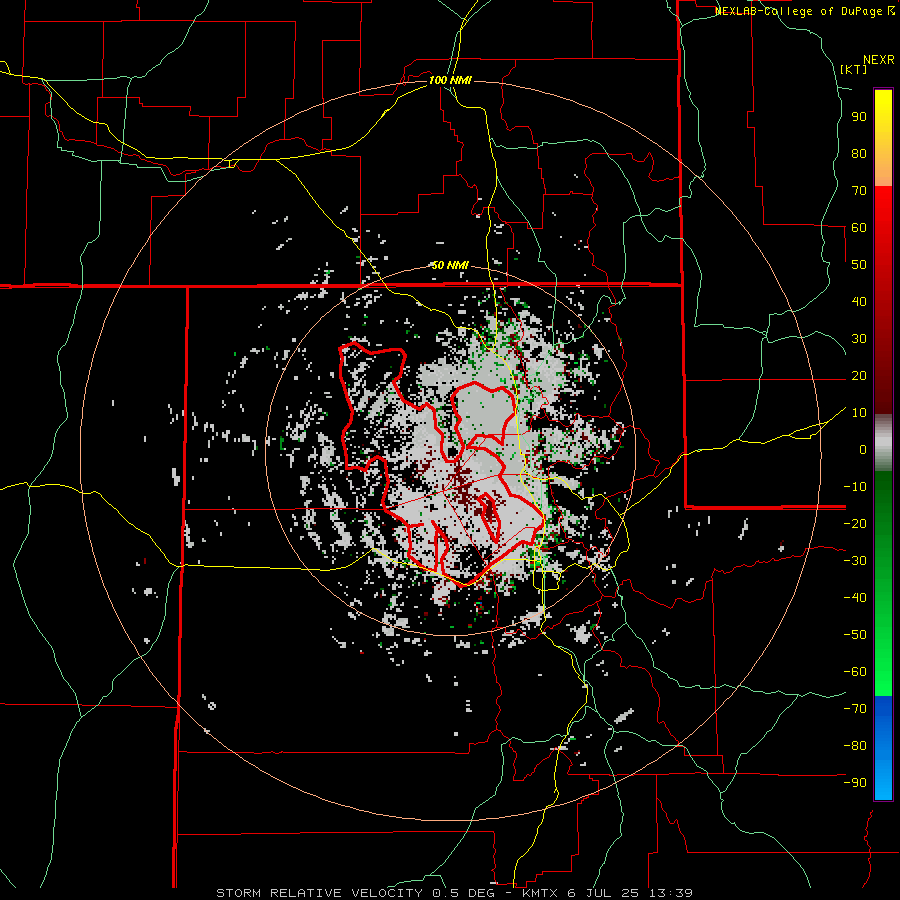Click the NEXR label above color bar

pos(879,60)
